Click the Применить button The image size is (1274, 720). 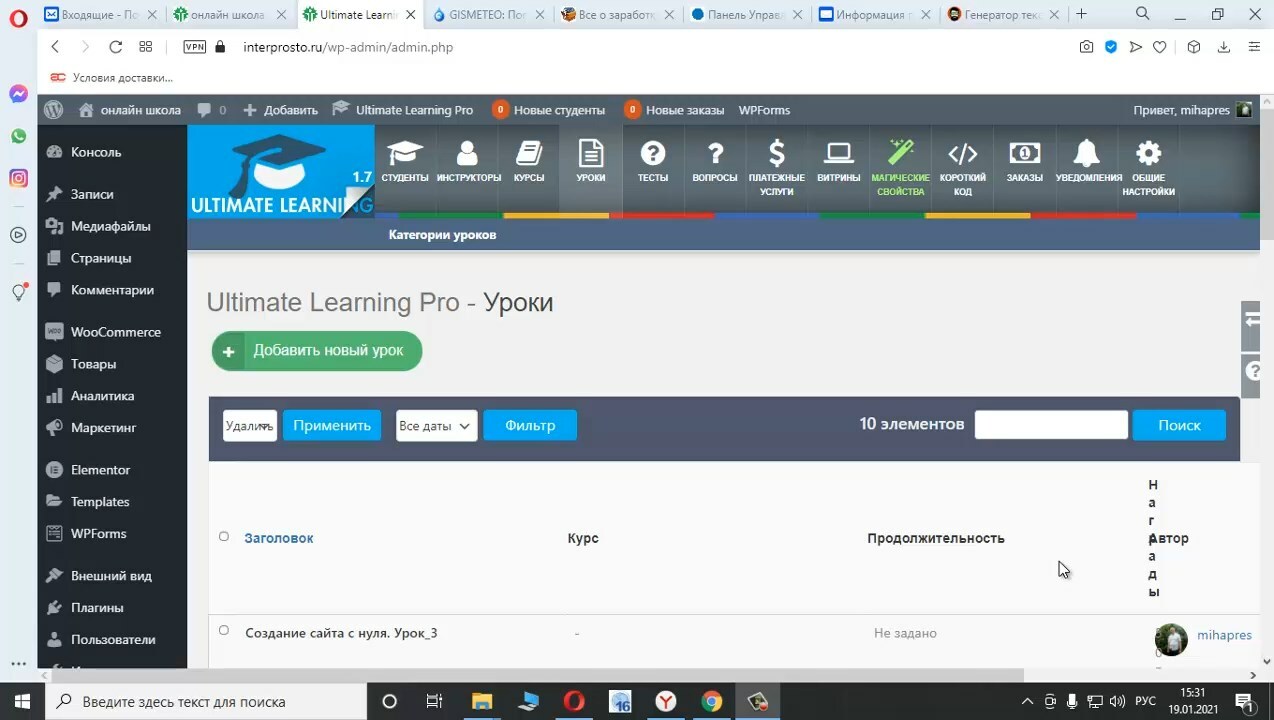point(332,425)
